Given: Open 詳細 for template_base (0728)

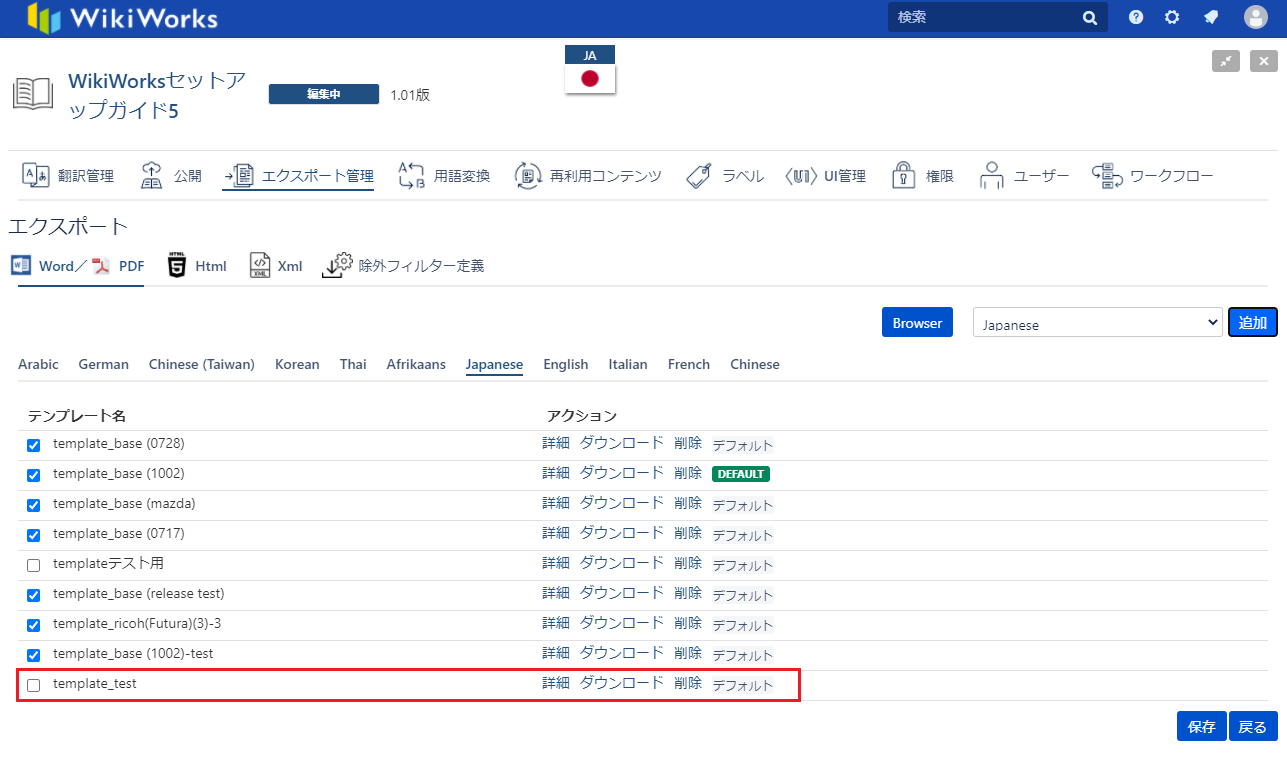Looking at the screenshot, I should tap(556, 443).
